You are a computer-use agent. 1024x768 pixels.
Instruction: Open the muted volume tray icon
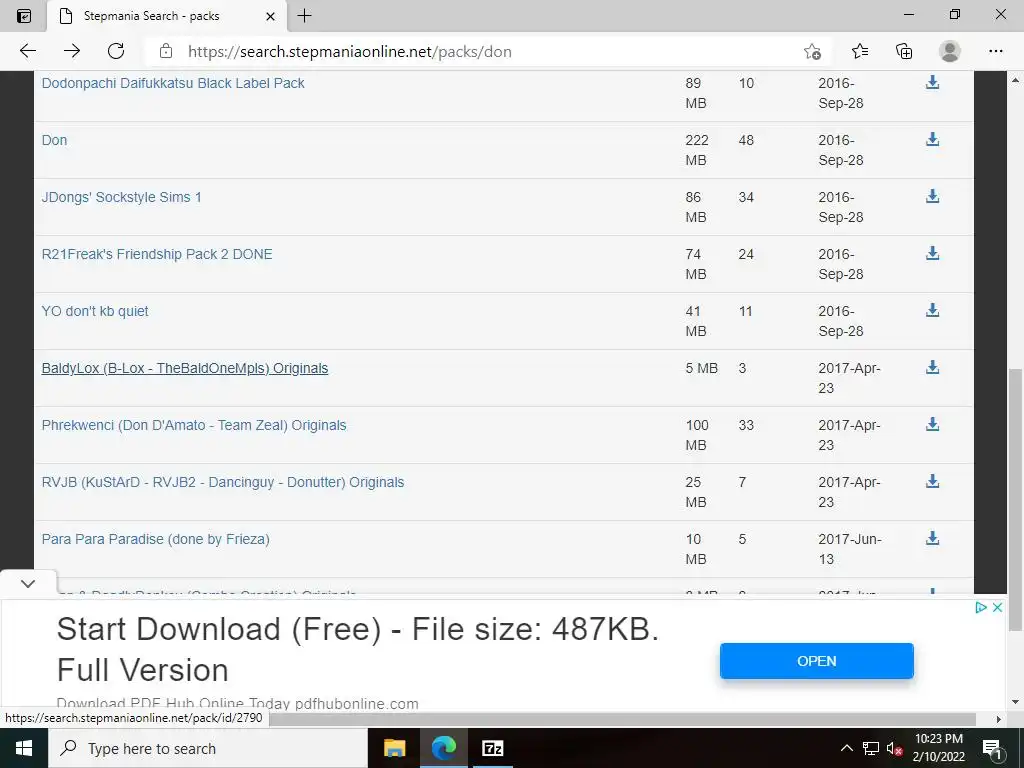(x=894, y=748)
